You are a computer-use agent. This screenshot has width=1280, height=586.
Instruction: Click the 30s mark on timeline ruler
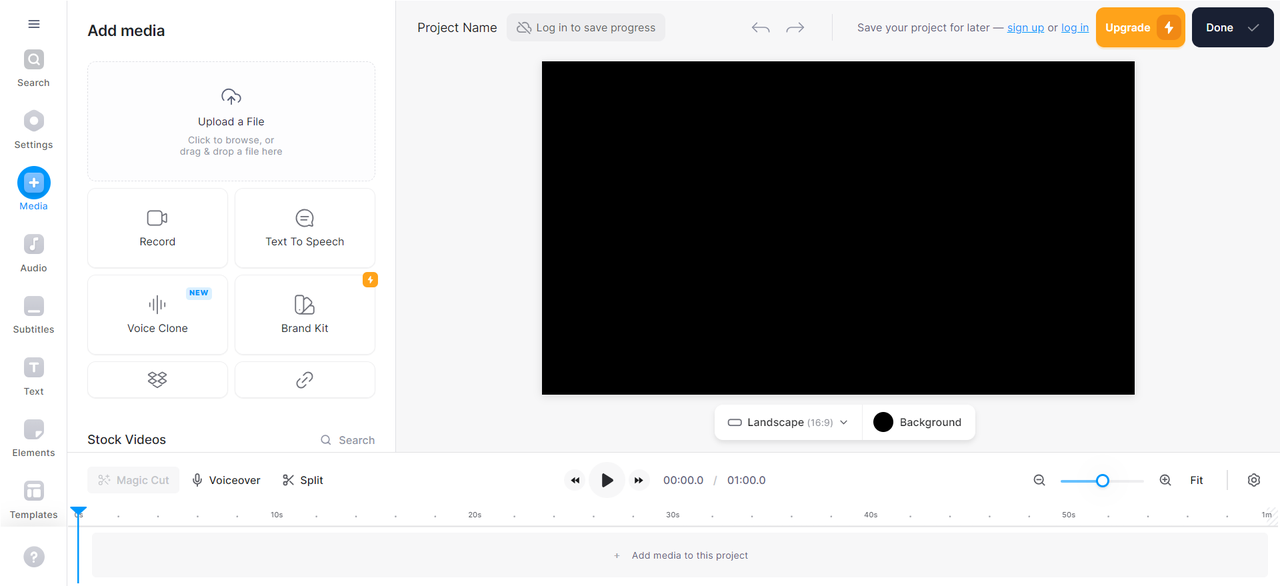(673, 515)
